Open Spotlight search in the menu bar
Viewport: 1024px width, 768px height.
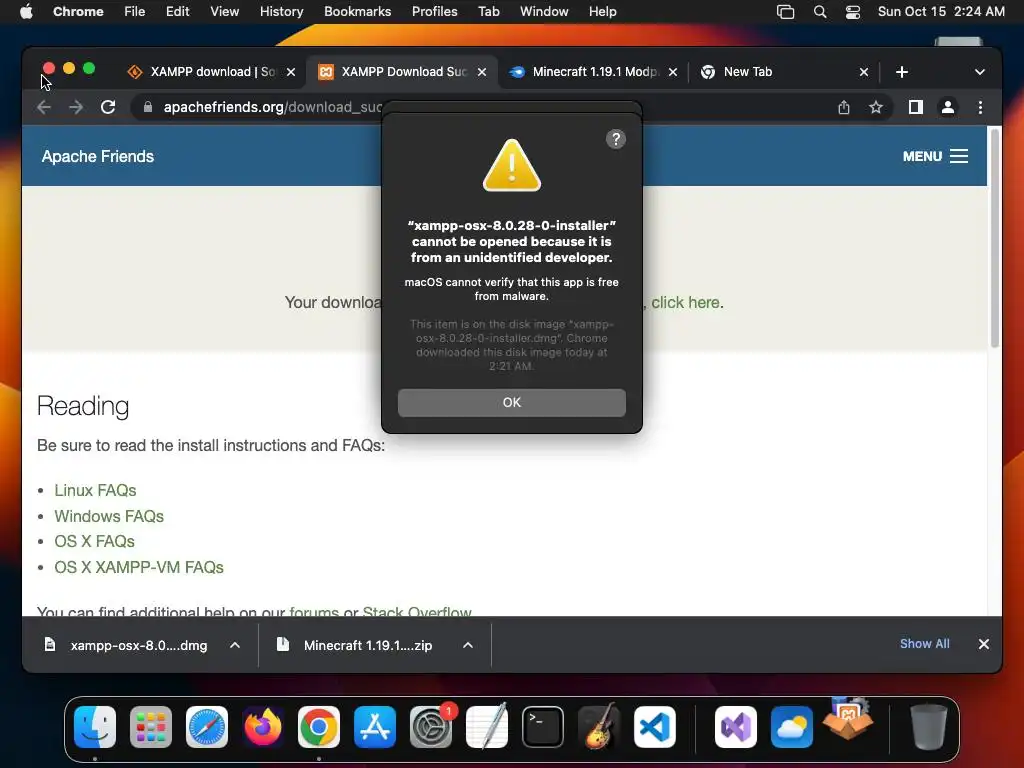(x=820, y=12)
